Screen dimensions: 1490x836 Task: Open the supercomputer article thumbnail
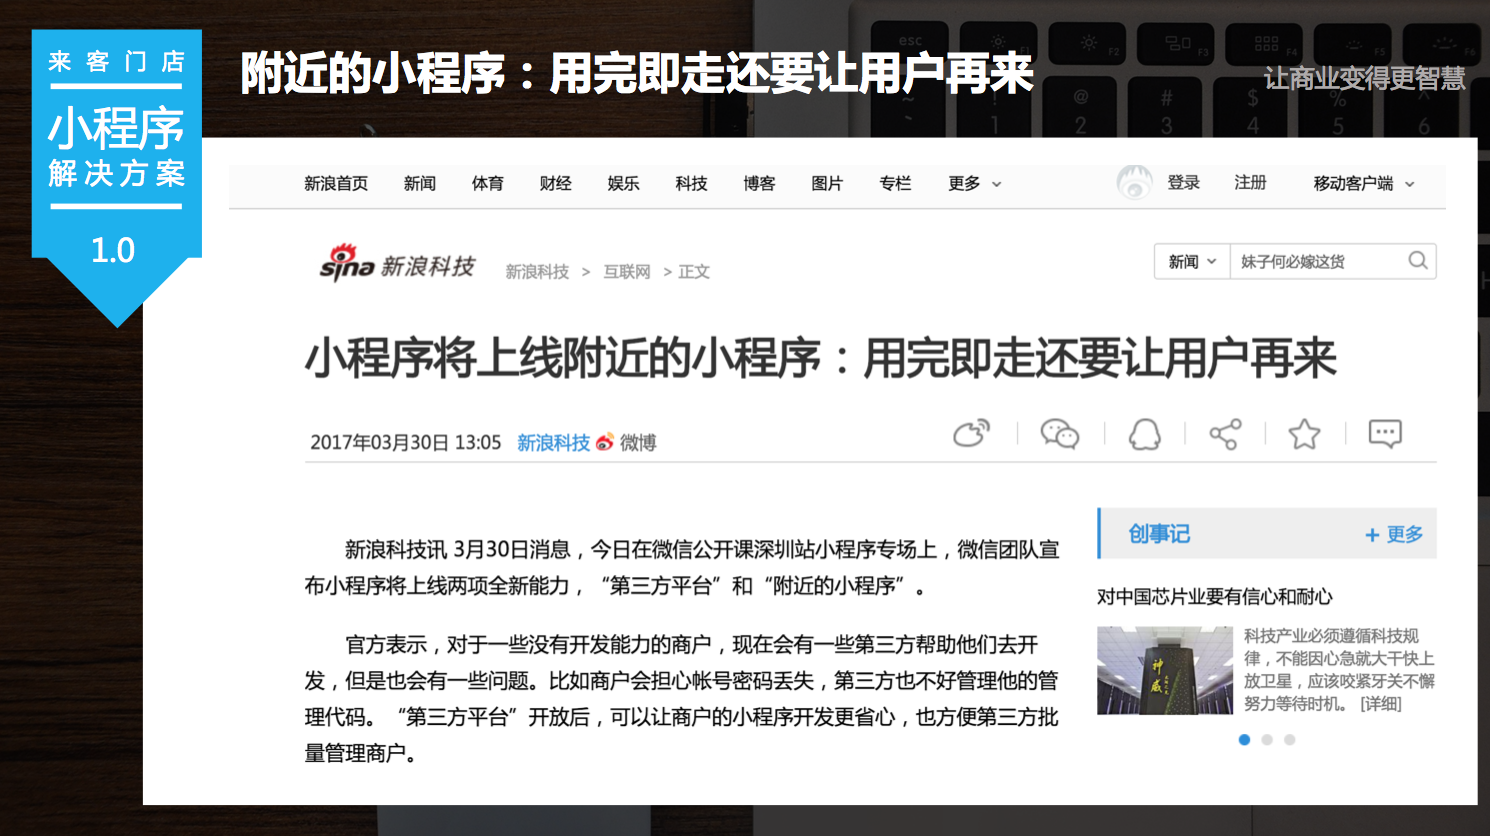pos(1165,670)
